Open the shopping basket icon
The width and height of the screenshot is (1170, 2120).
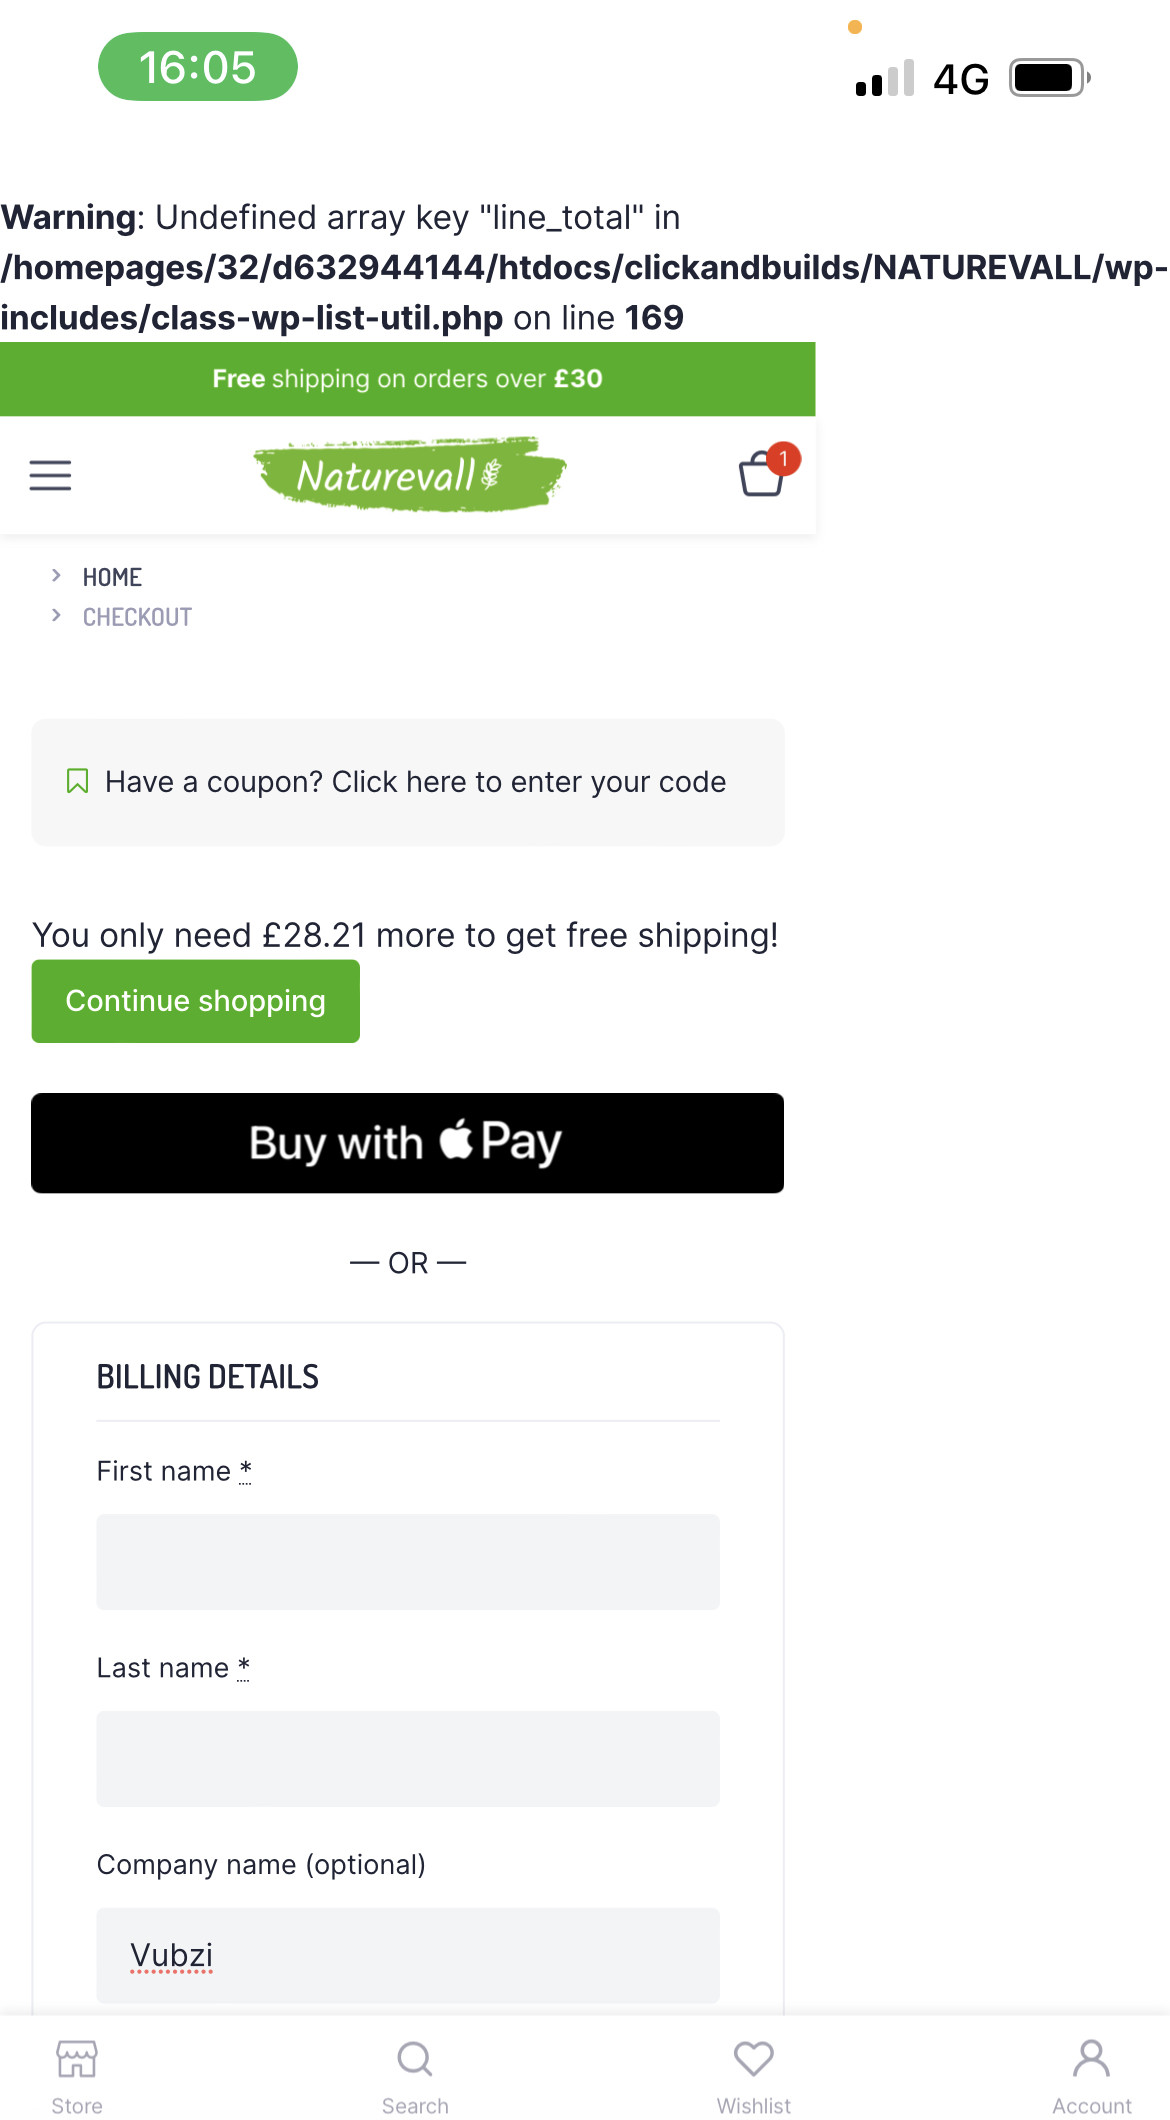tap(761, 473)
